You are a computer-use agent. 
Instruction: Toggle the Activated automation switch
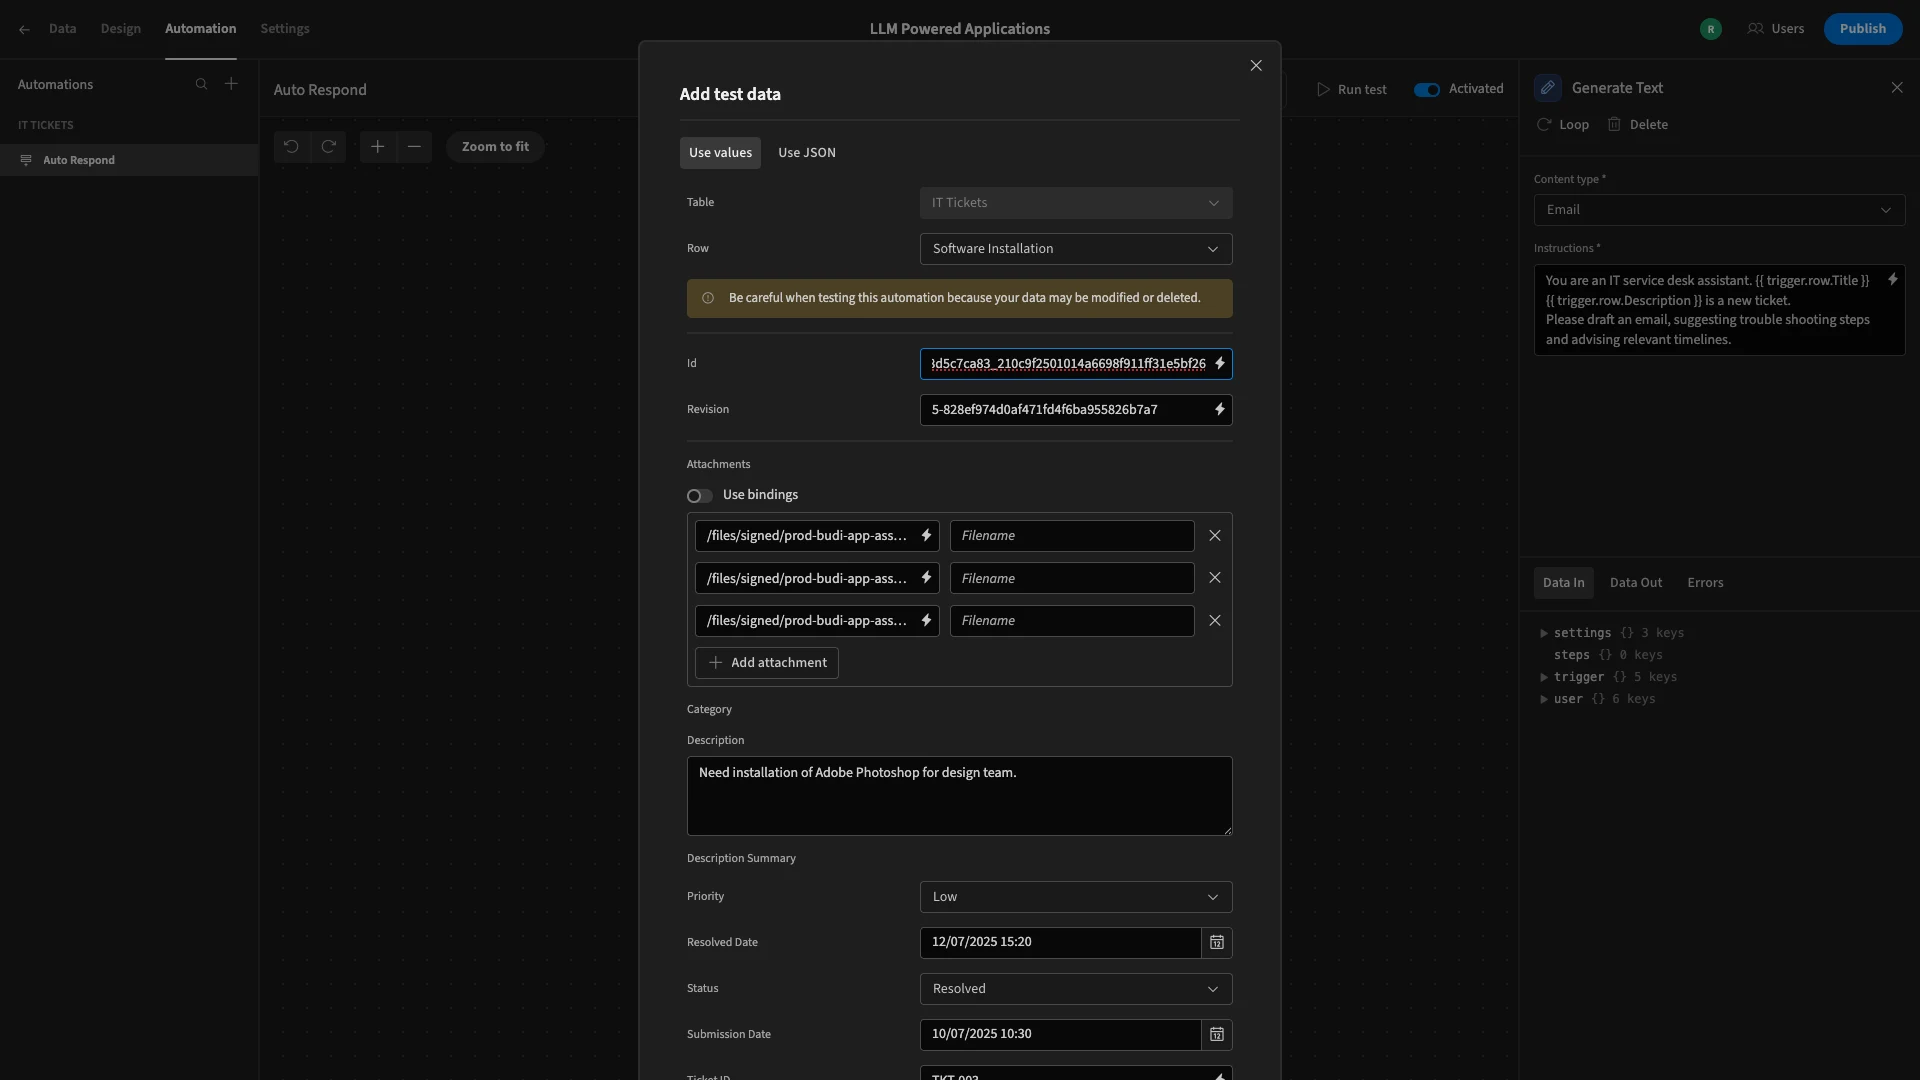(x=1427, y=90)
